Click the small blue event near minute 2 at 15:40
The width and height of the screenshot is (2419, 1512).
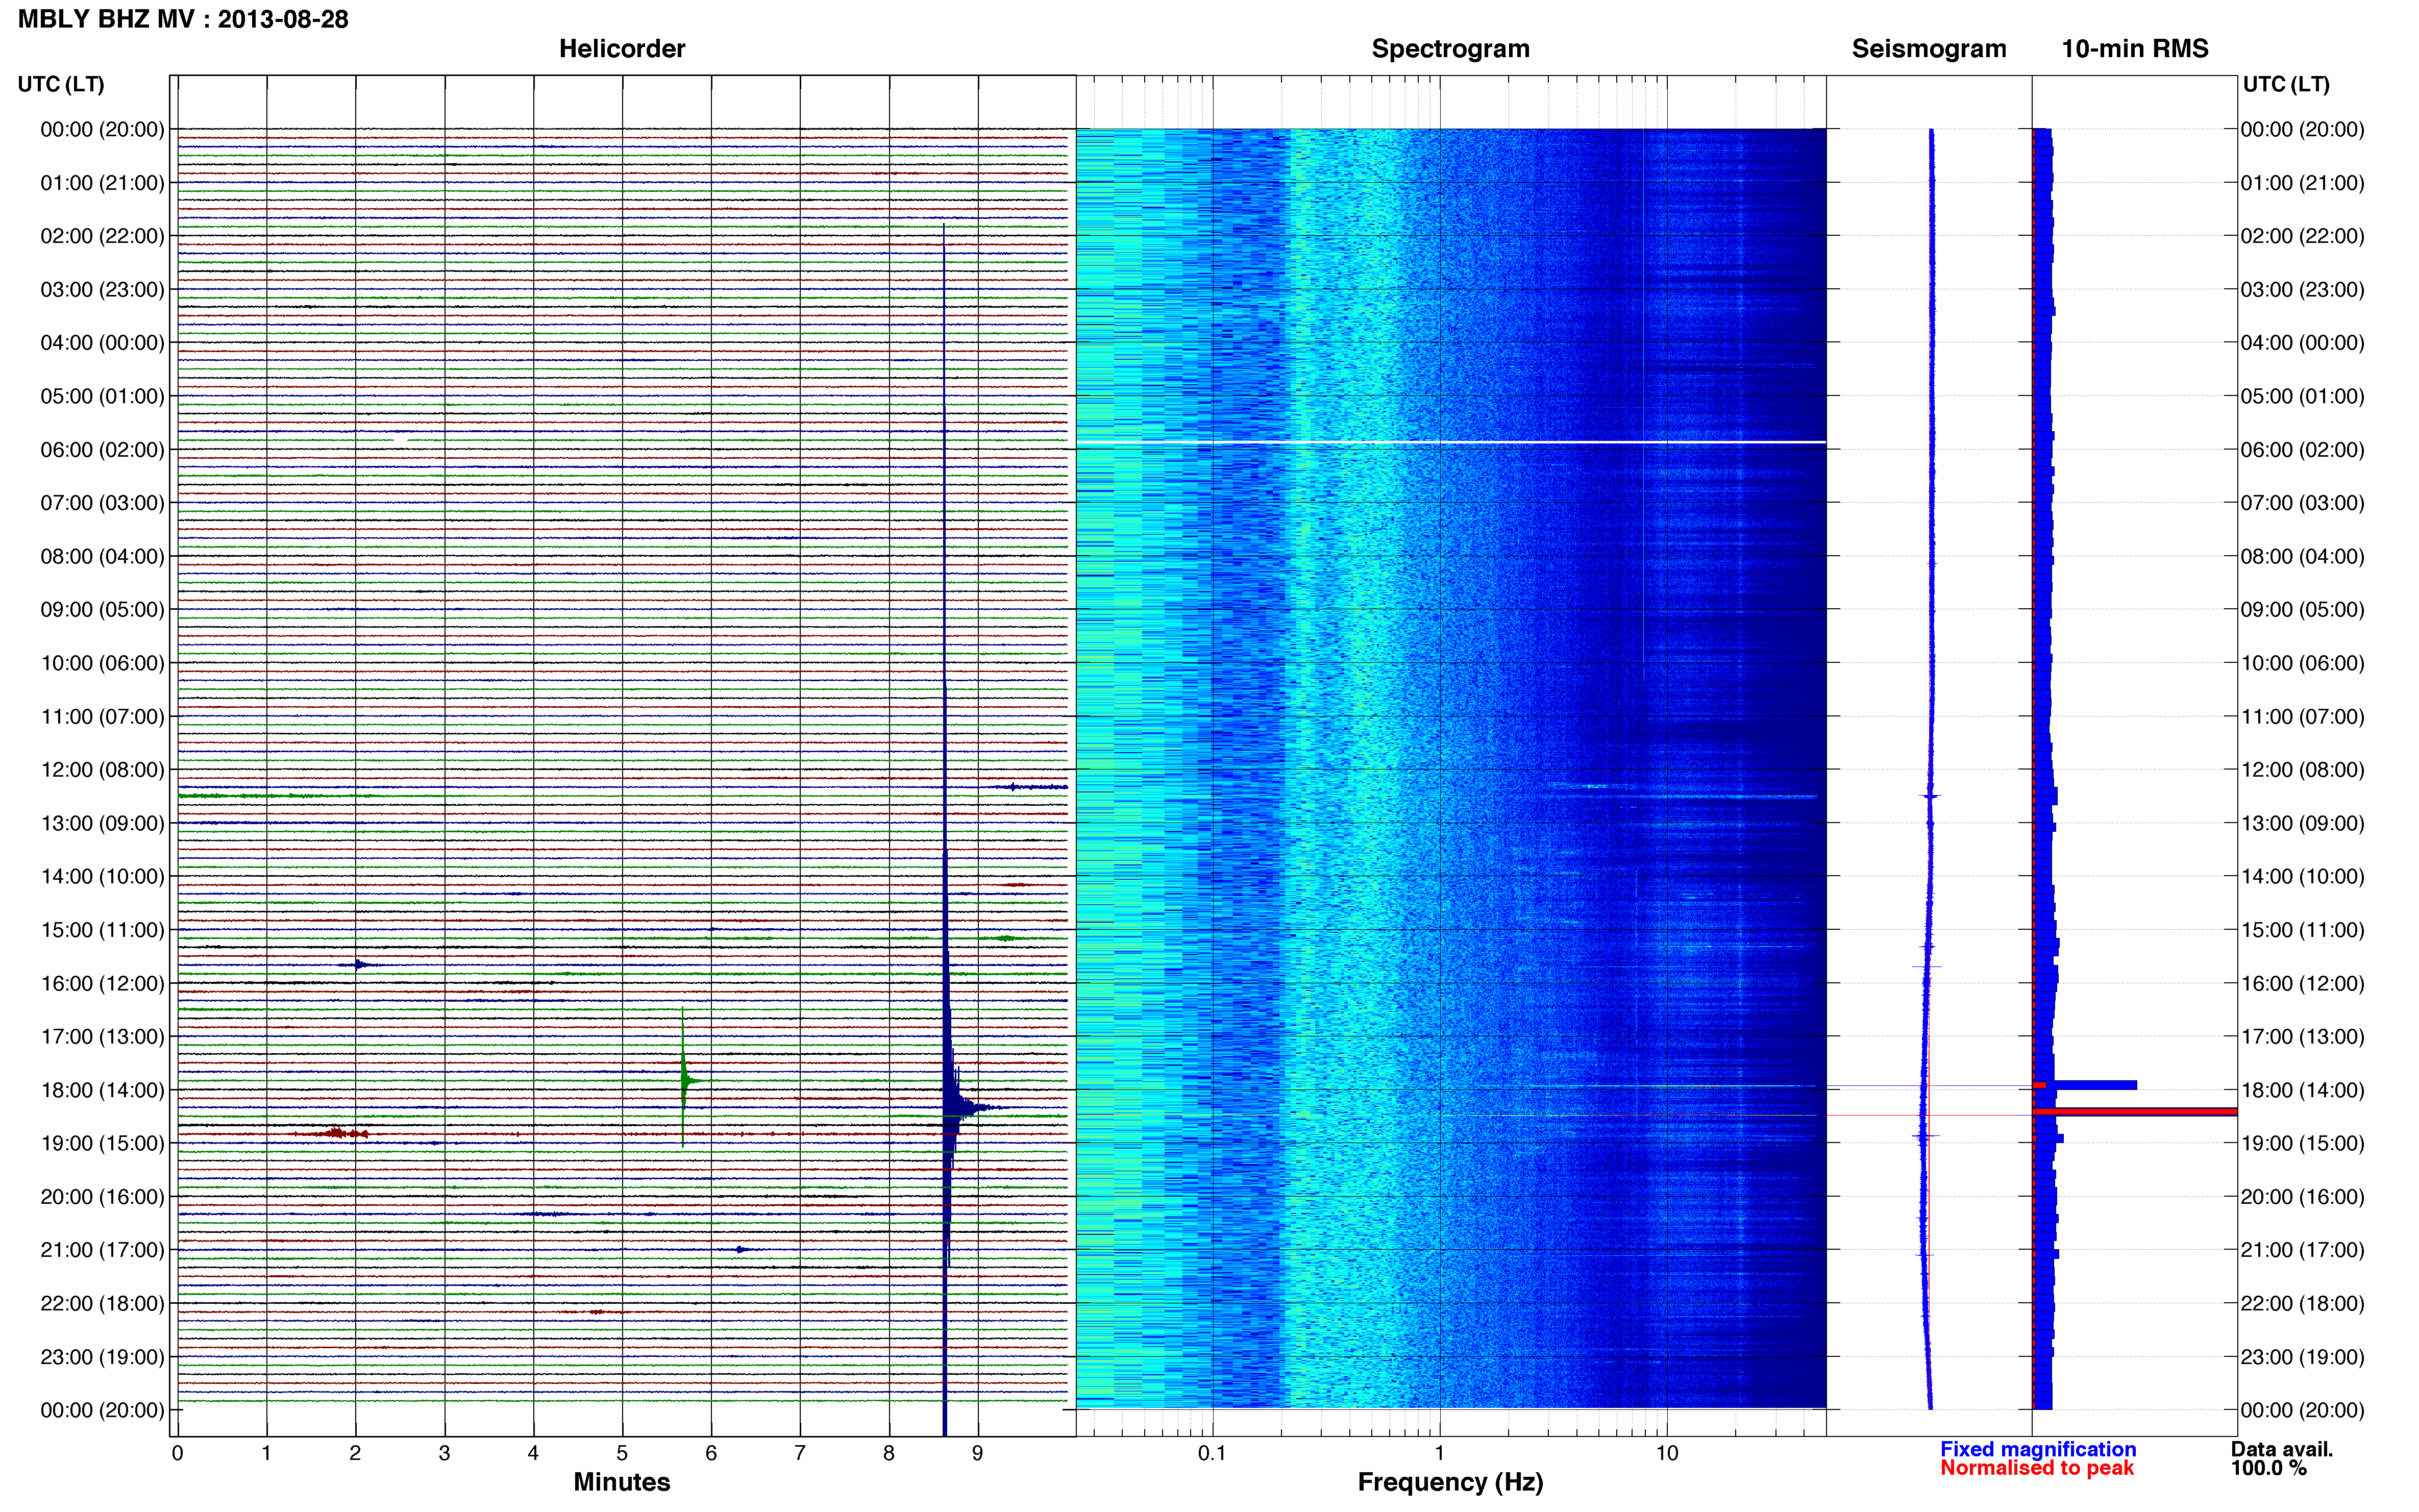click(x=360, y=965)
